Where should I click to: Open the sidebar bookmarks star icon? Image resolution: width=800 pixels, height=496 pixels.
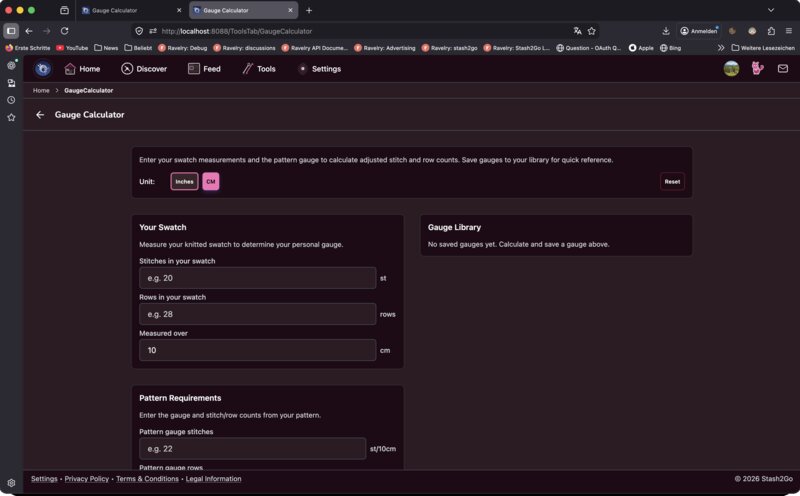click(11, 117)
